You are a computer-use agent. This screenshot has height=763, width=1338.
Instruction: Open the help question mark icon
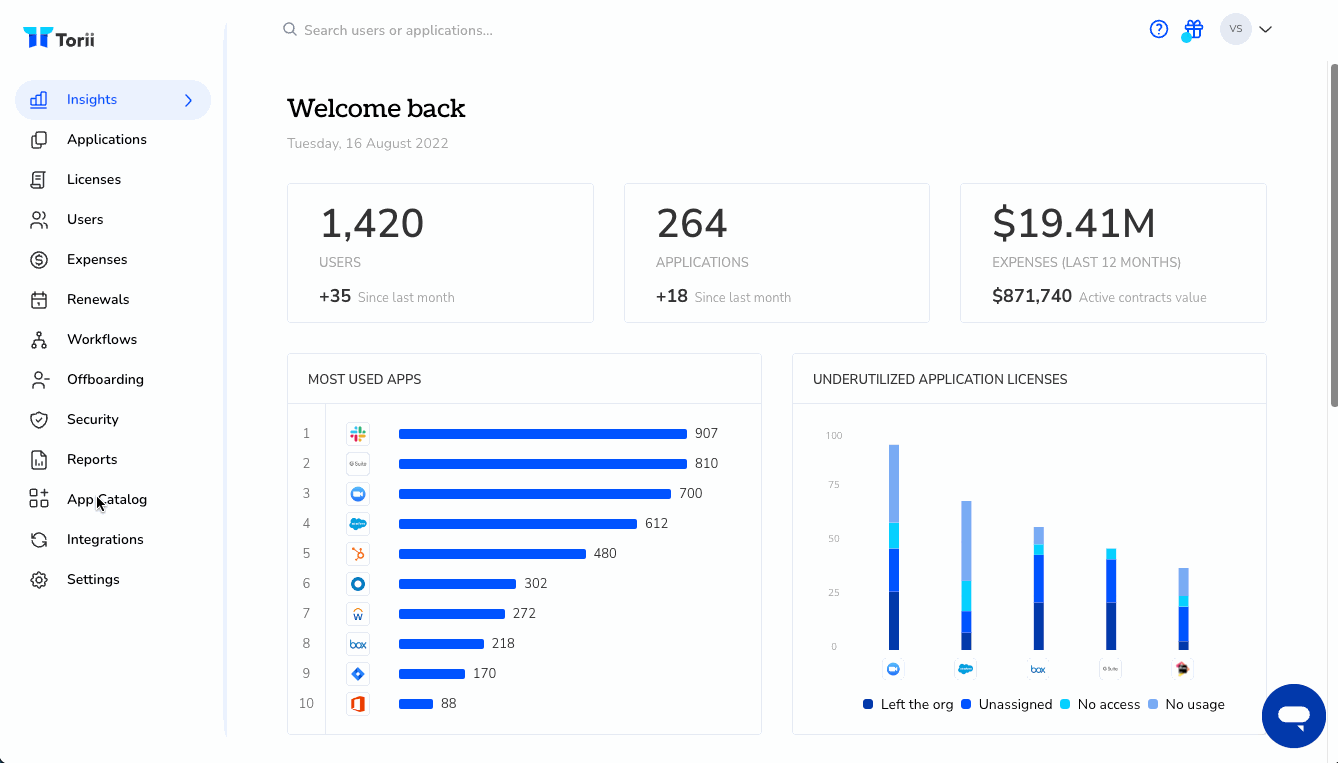[x=1159, y=29]
